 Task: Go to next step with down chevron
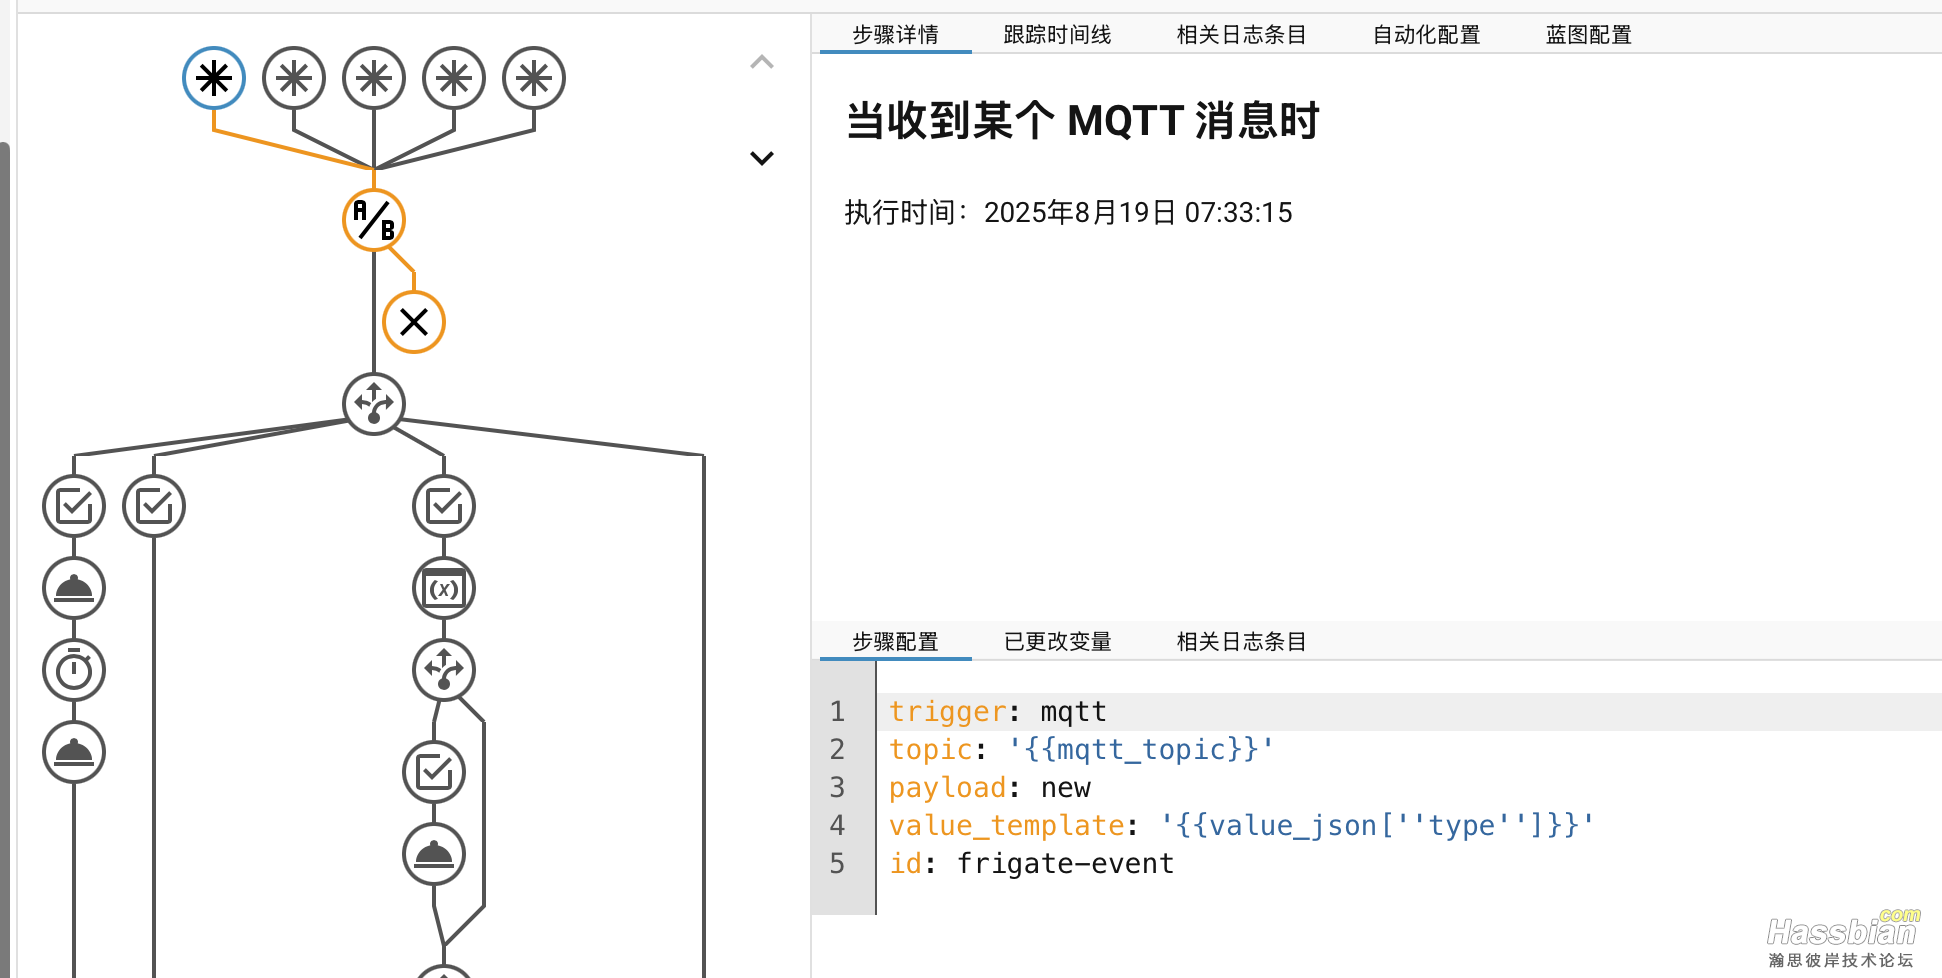762,158
